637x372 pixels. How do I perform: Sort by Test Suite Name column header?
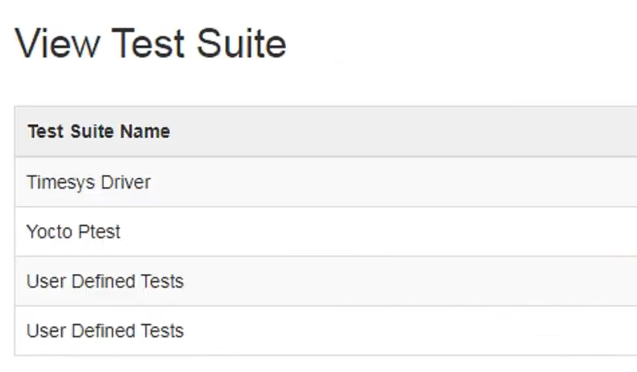point(99,132)
